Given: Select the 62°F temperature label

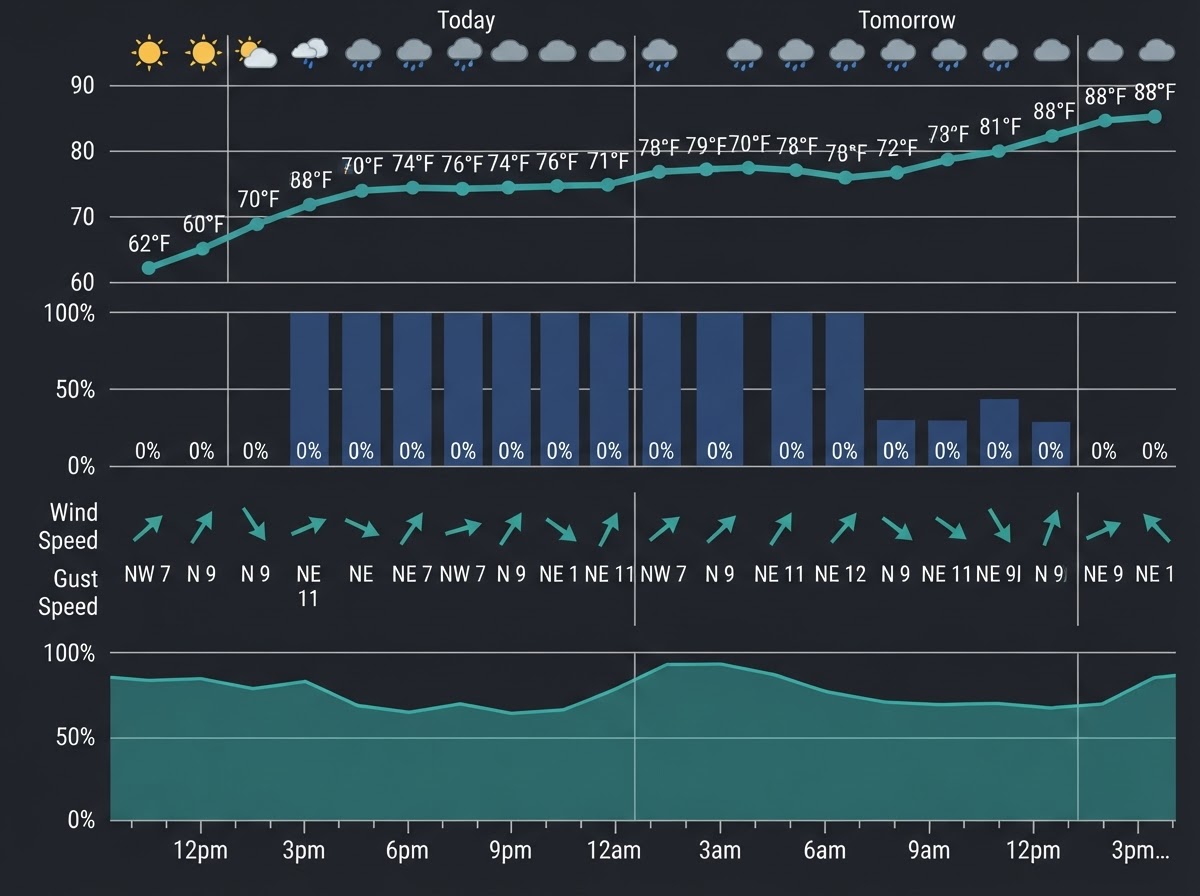Looking at the screenshot, I should pyautogui.click(x=149, y=243).
